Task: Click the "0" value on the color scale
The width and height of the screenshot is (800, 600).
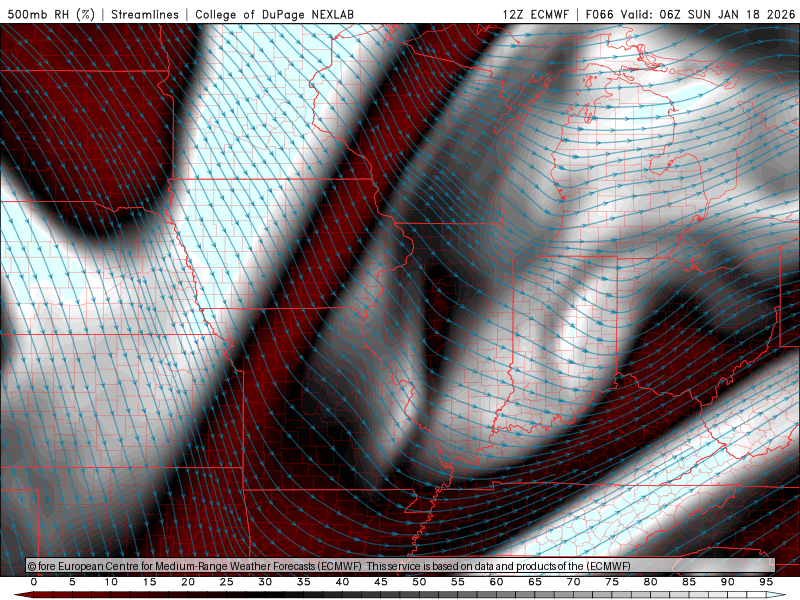Action: [34, 582]
